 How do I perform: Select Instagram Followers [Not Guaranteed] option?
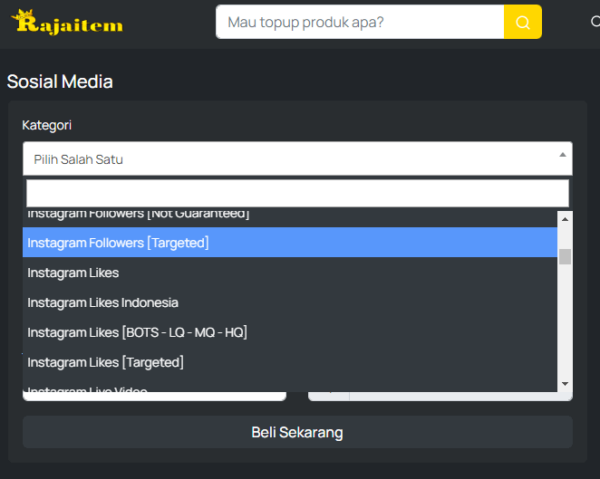[290, 217]
